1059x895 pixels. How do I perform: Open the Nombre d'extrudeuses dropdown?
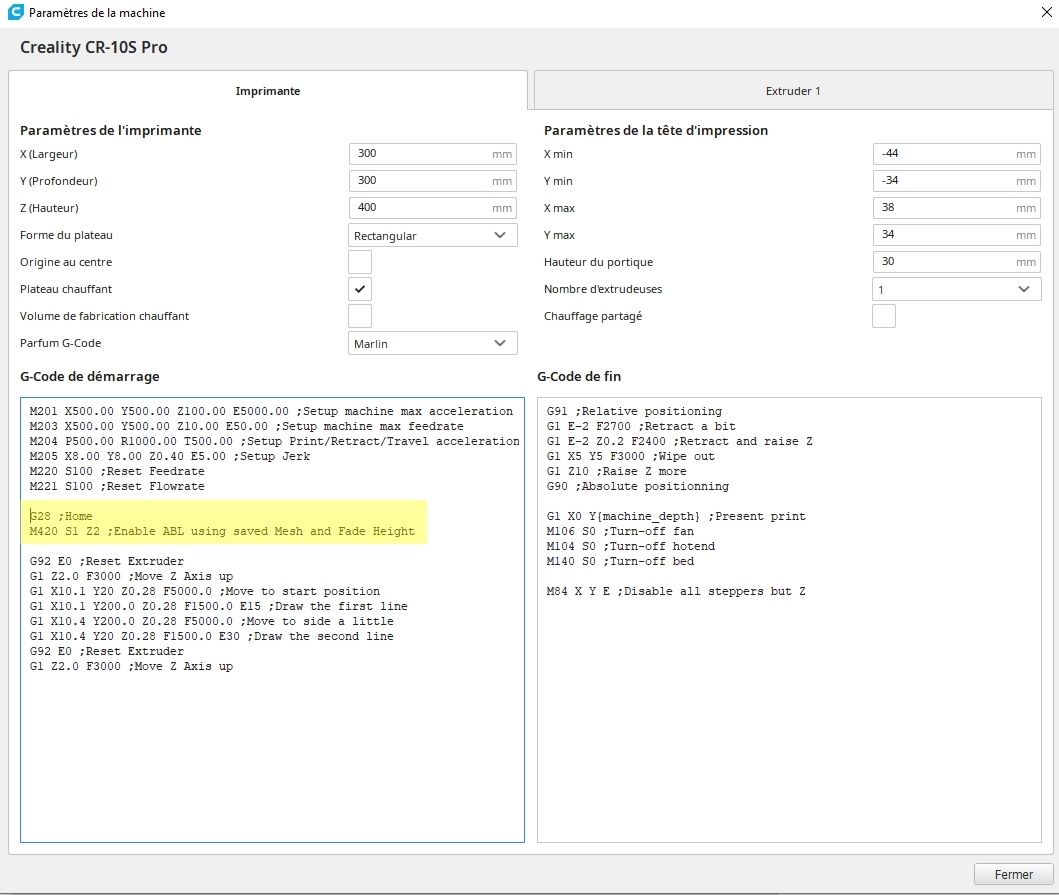pyautogui.click(x=957, y=289)
